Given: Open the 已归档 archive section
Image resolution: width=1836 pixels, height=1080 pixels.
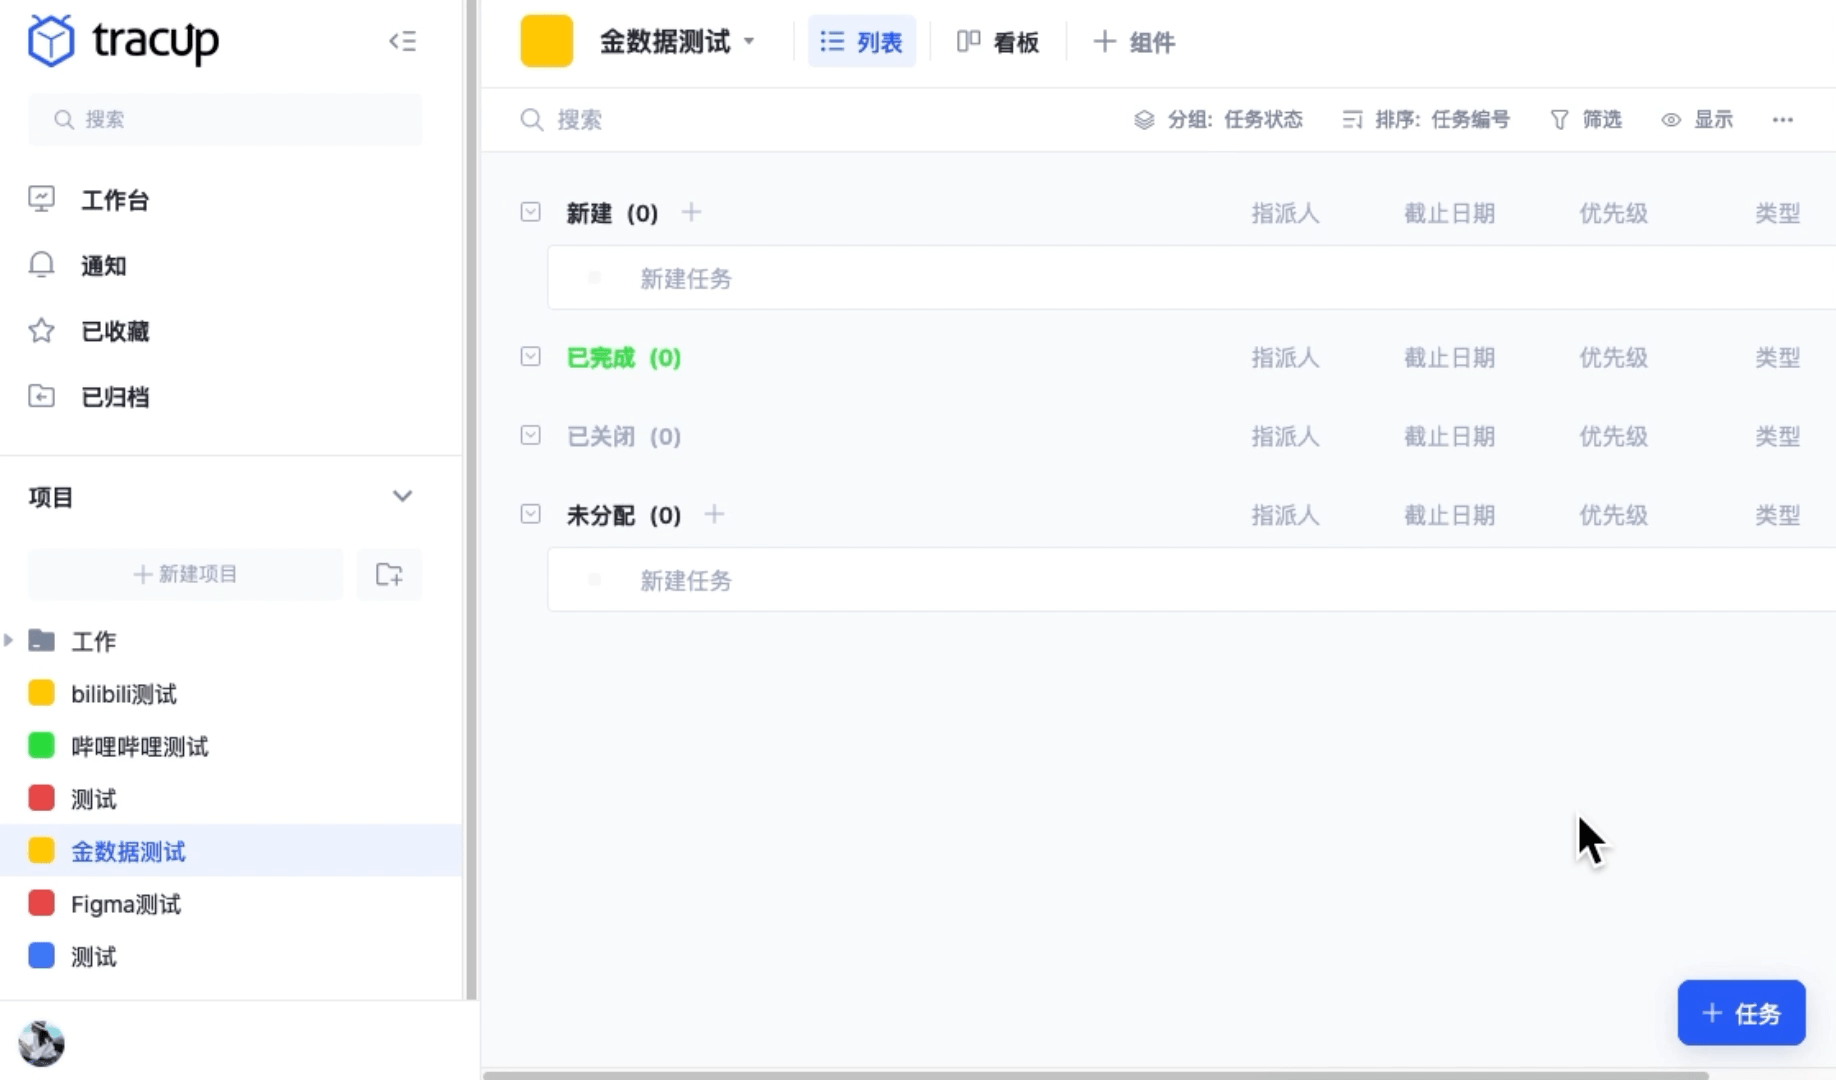Looking at the screenshot, I should pyautogui.click(x=112, y=396).
